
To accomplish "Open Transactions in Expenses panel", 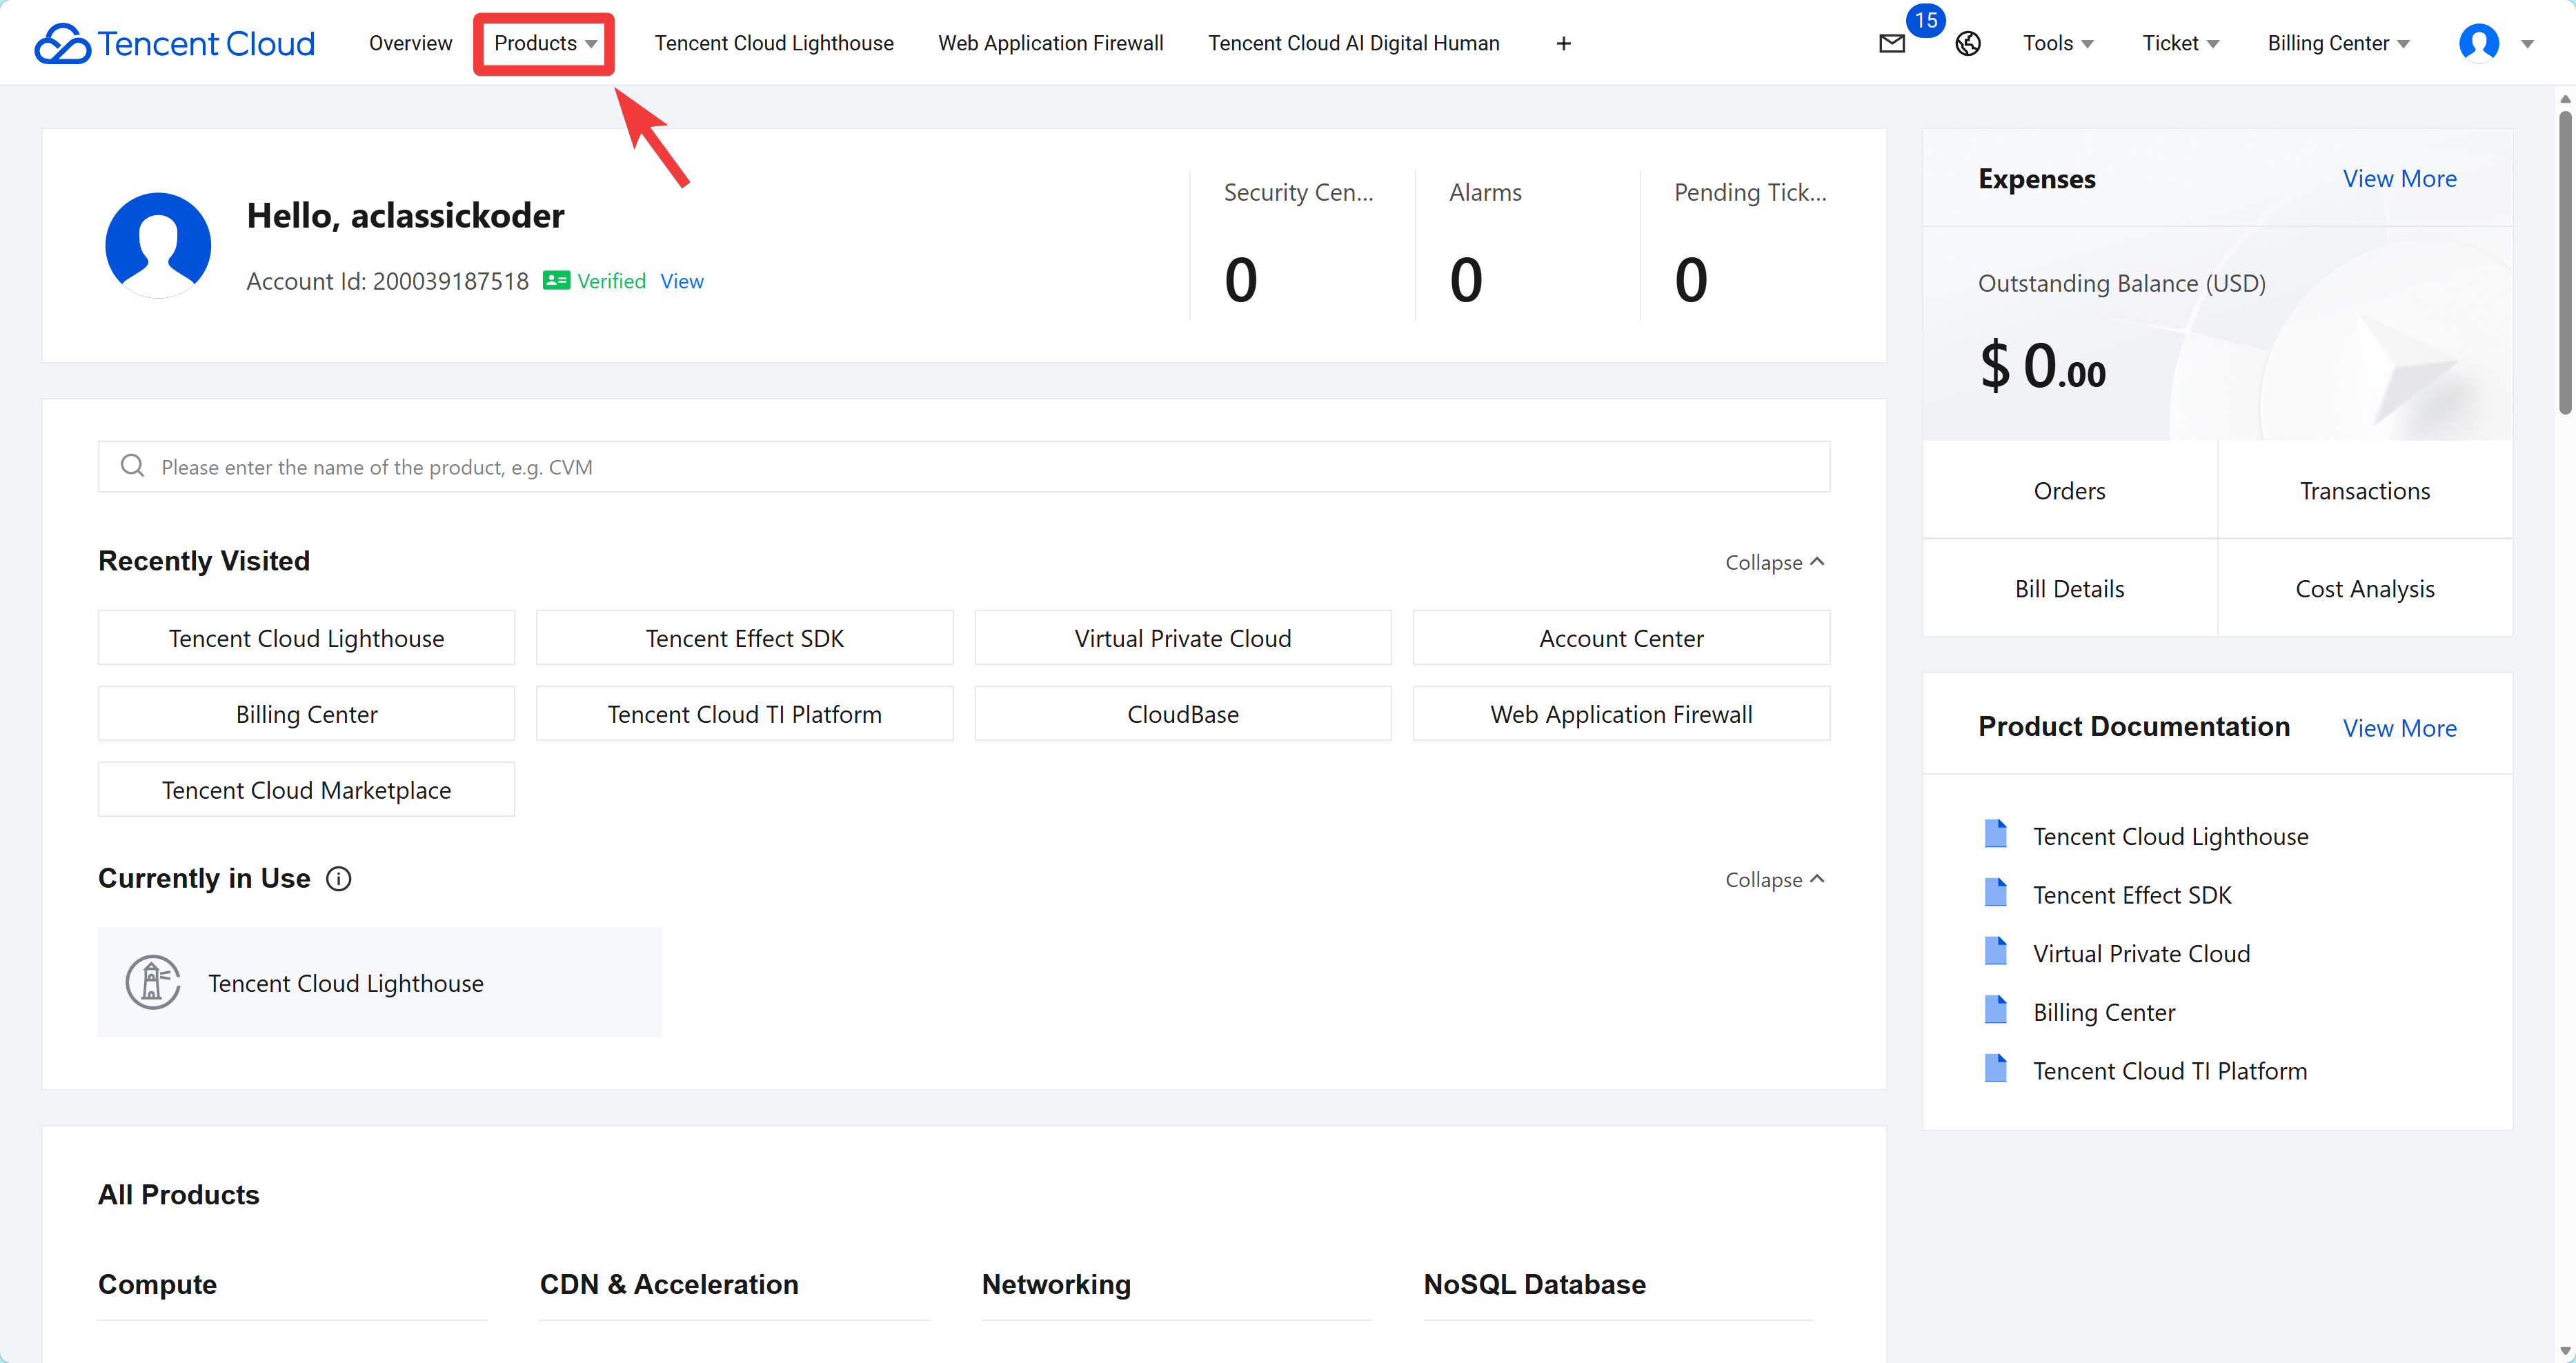I will [x=2365, y=490].
